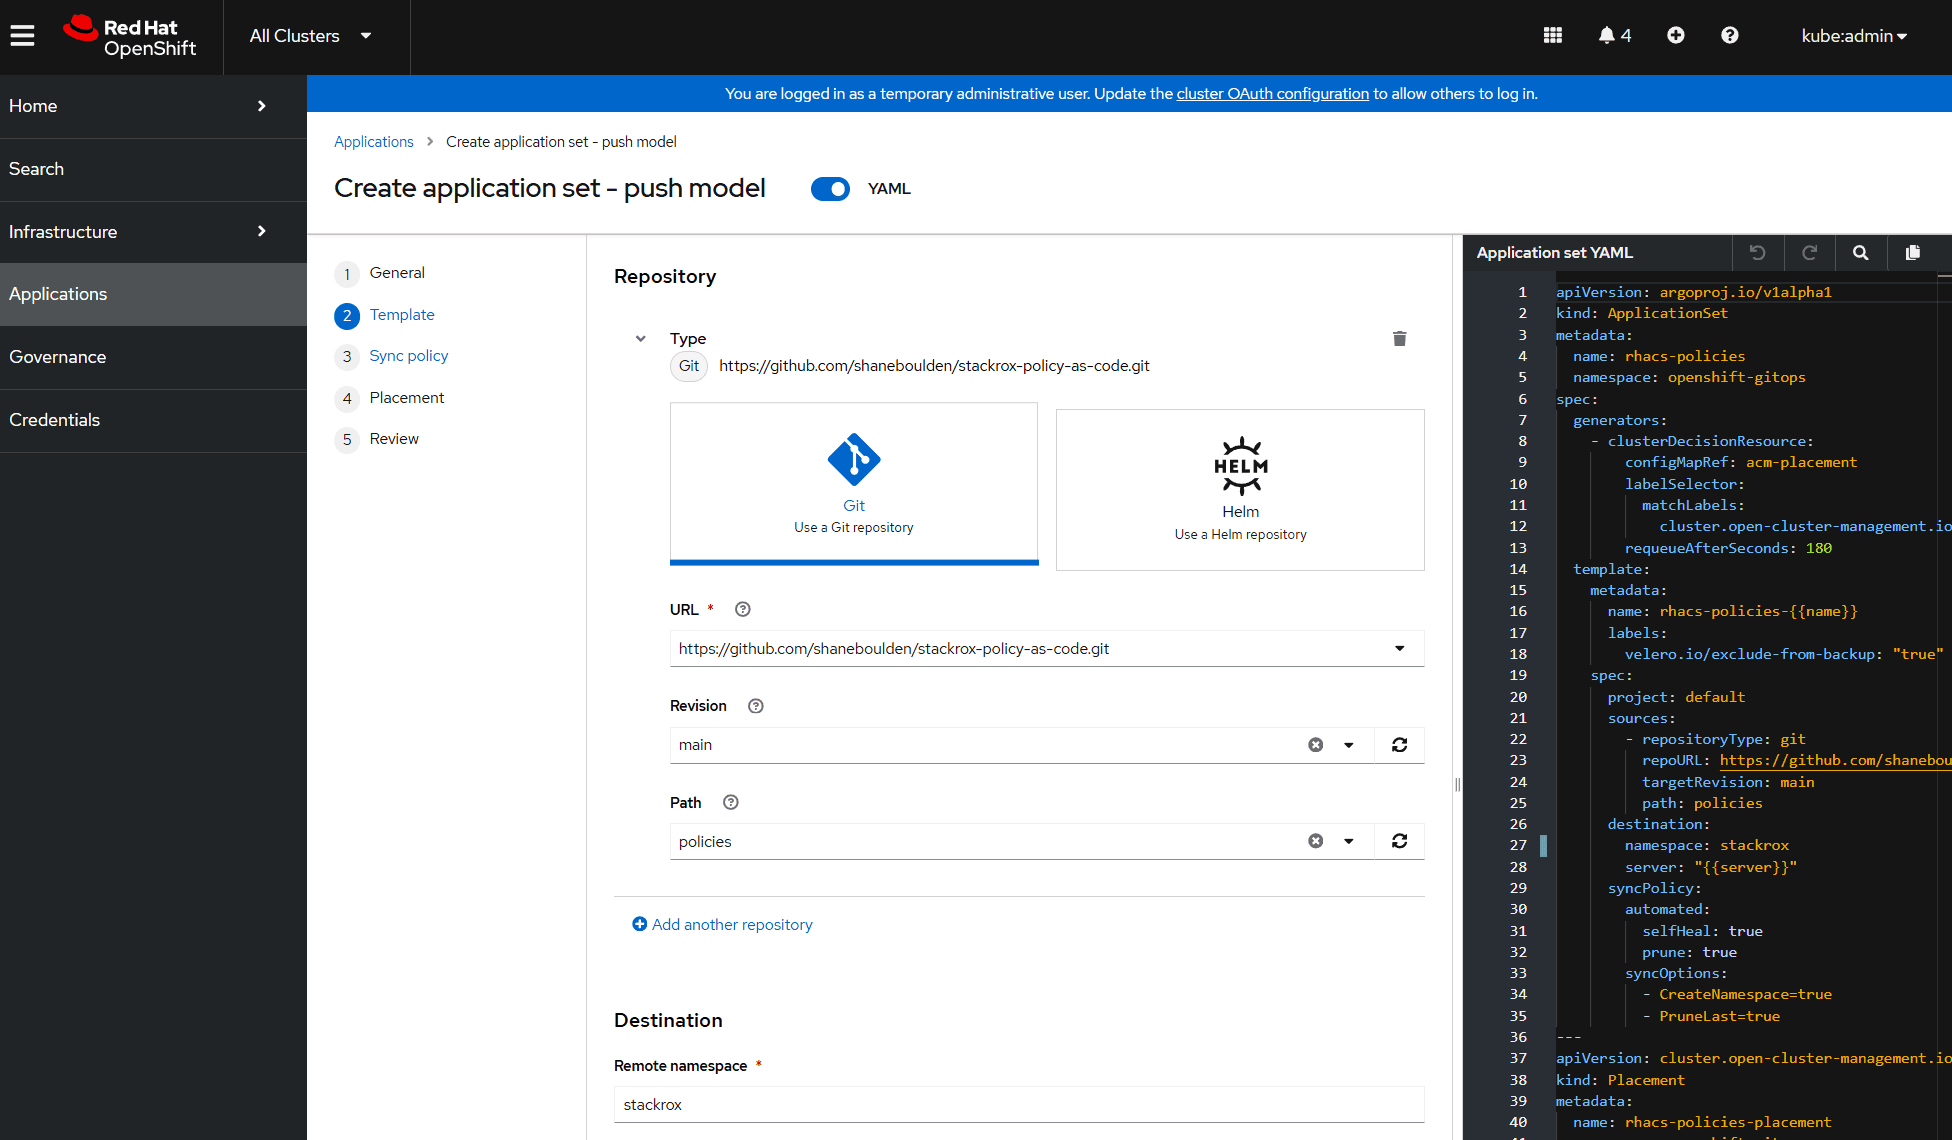Screen dimensions: 1952x1140
Task: Select the Git repository type card
Action: 854,483
